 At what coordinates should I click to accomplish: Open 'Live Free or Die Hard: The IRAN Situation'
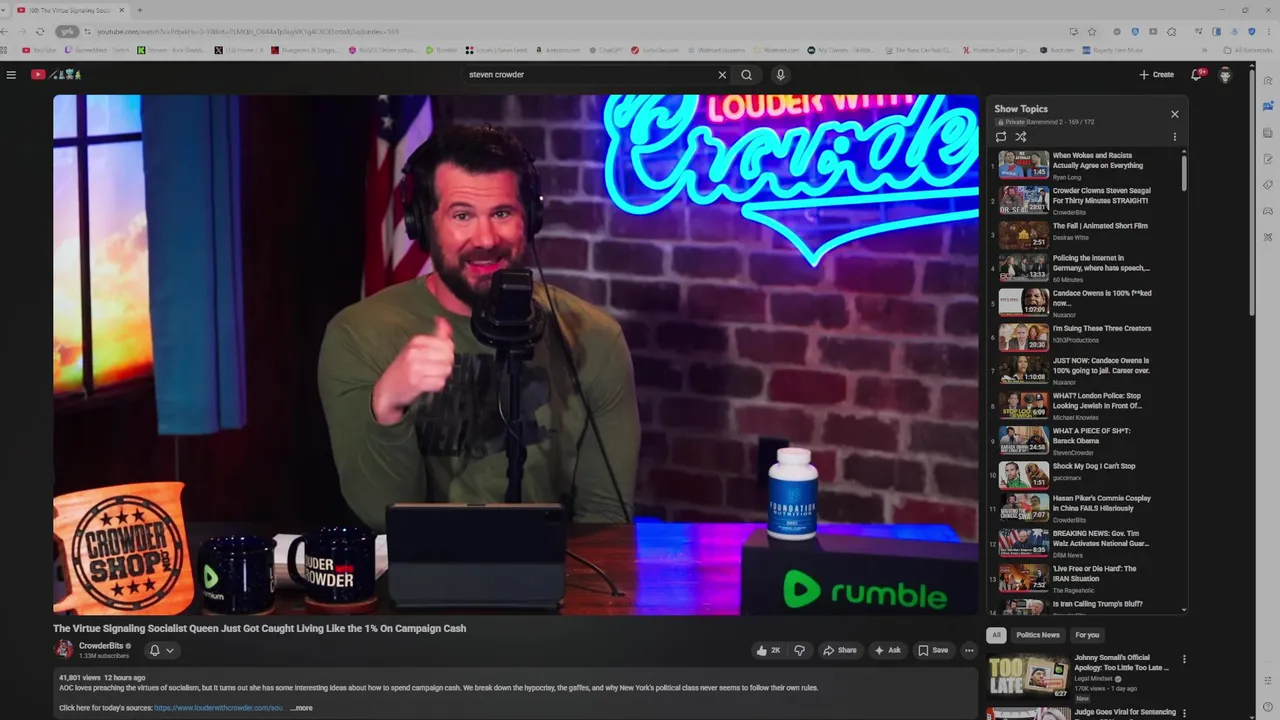1085,578
